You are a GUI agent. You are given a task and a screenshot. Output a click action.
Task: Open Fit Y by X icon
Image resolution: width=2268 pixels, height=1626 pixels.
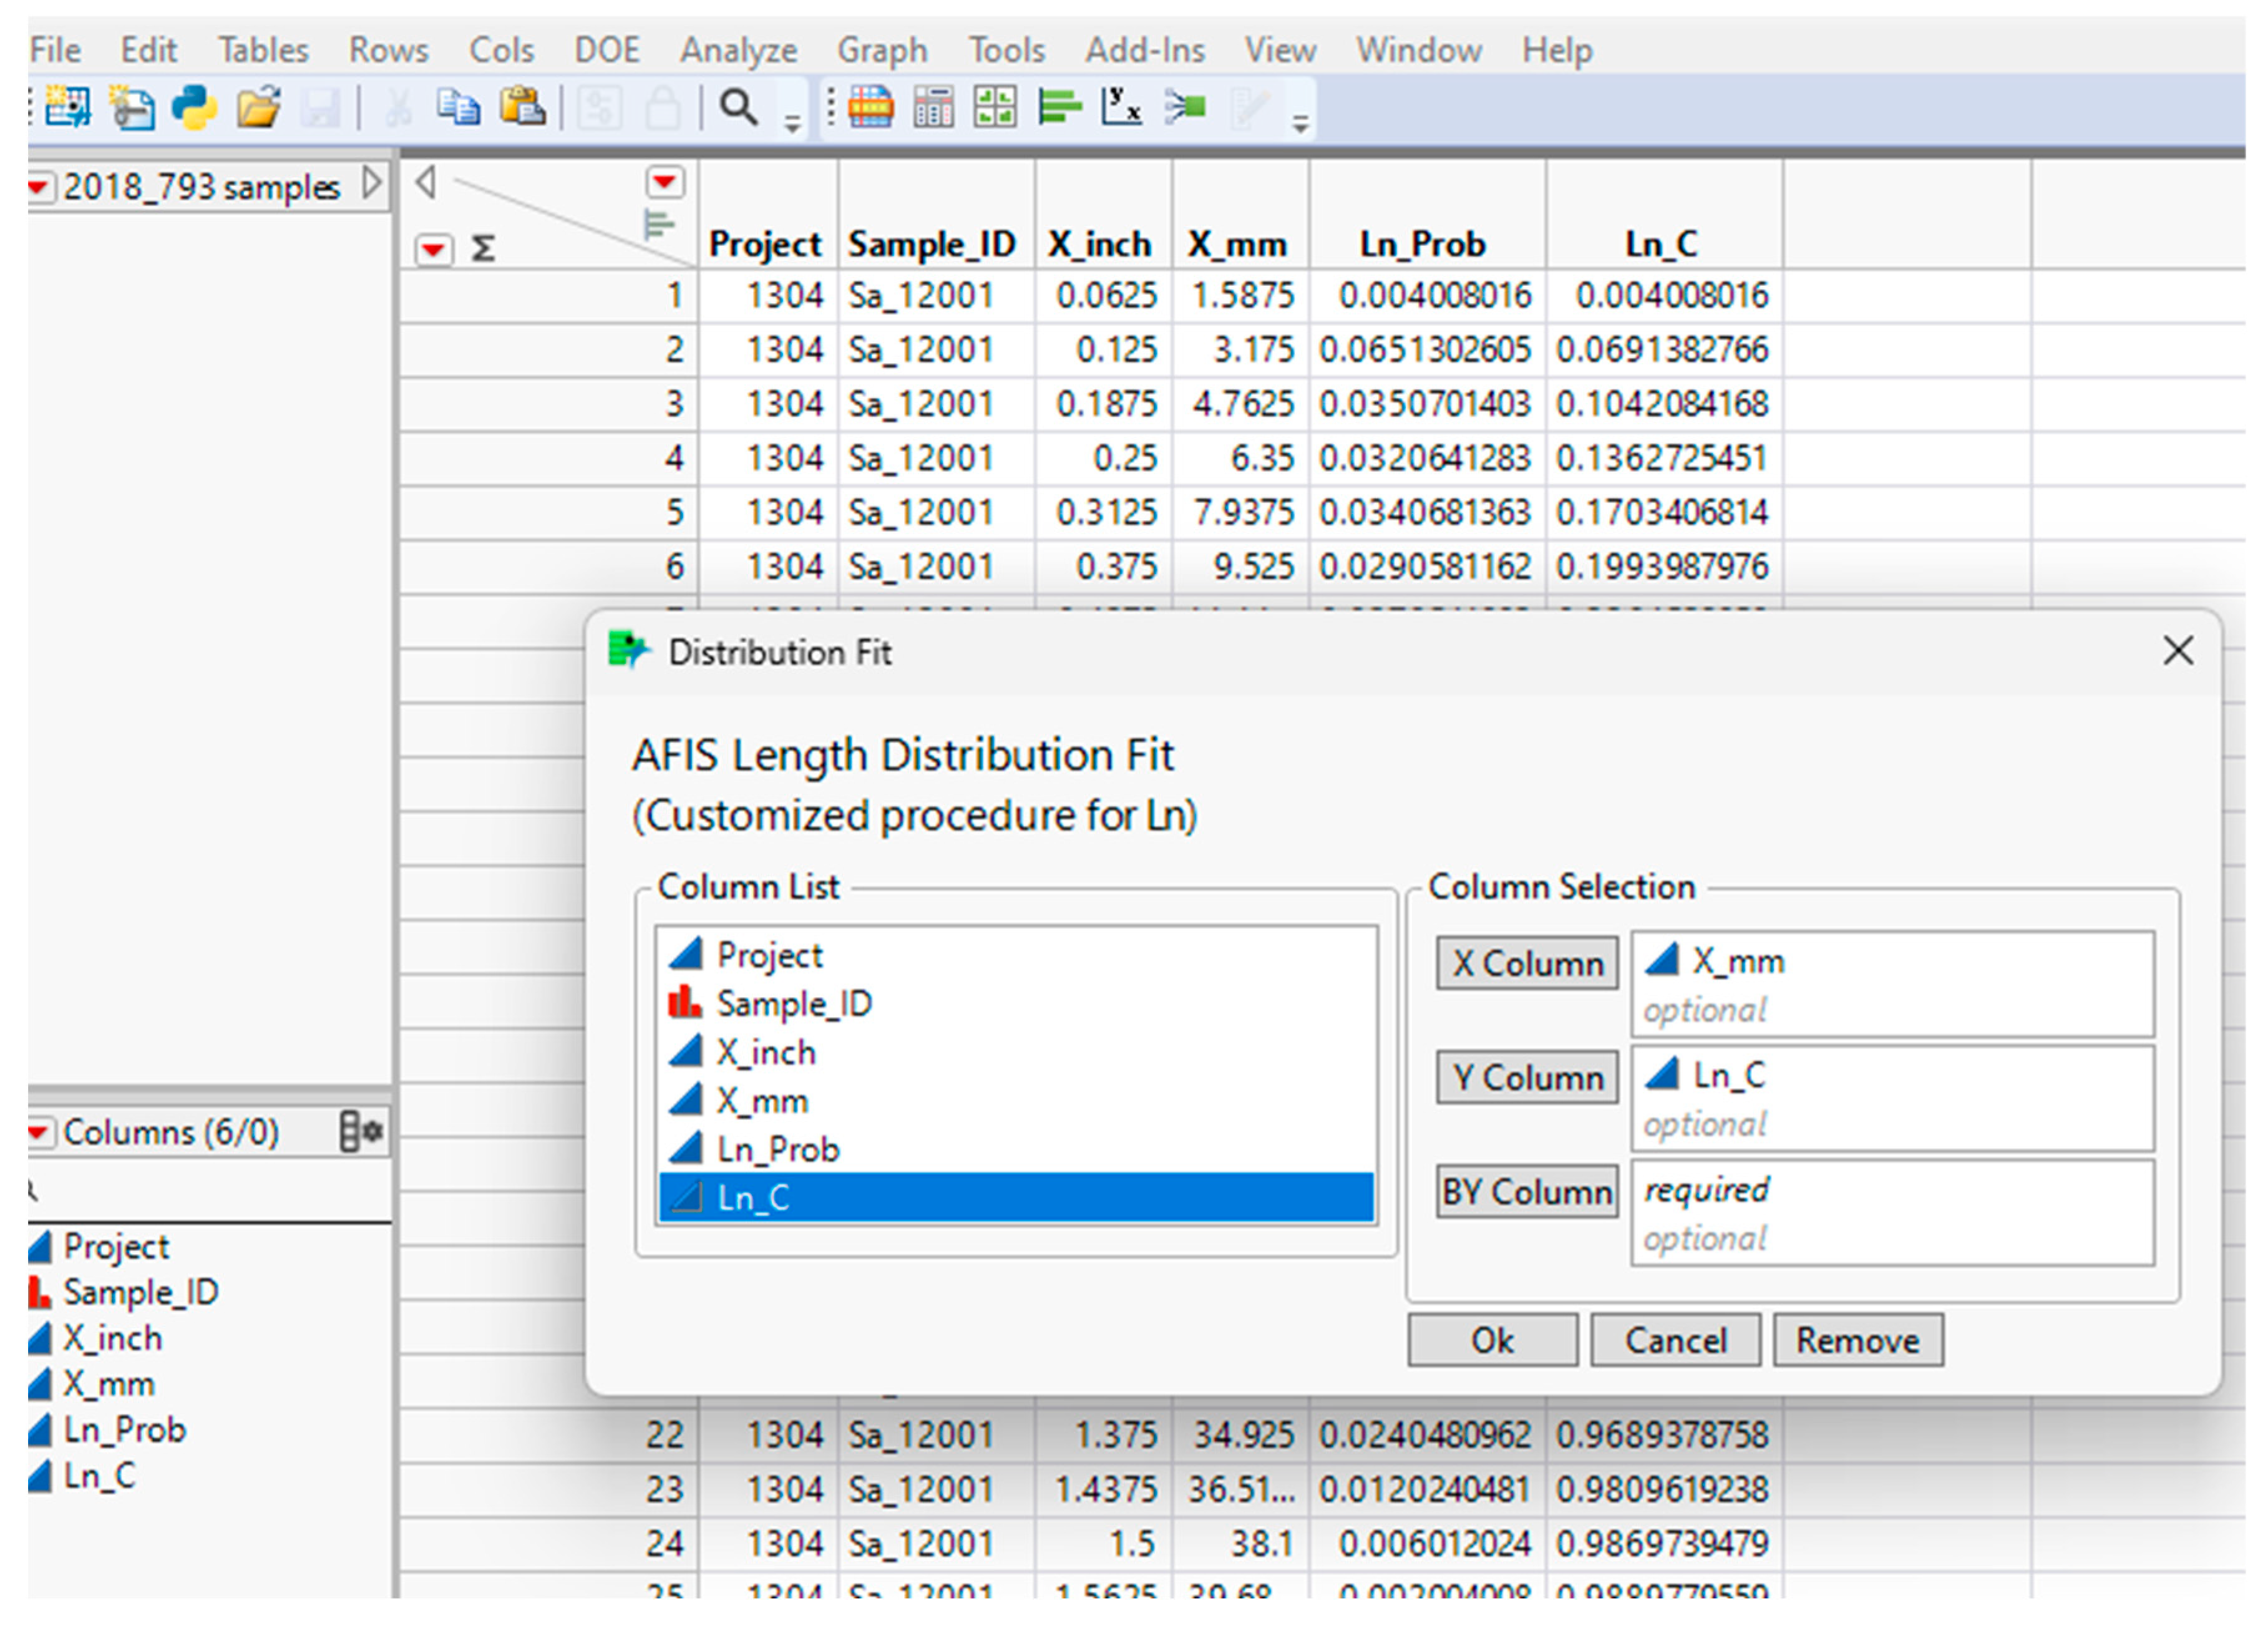(1121, 107)
